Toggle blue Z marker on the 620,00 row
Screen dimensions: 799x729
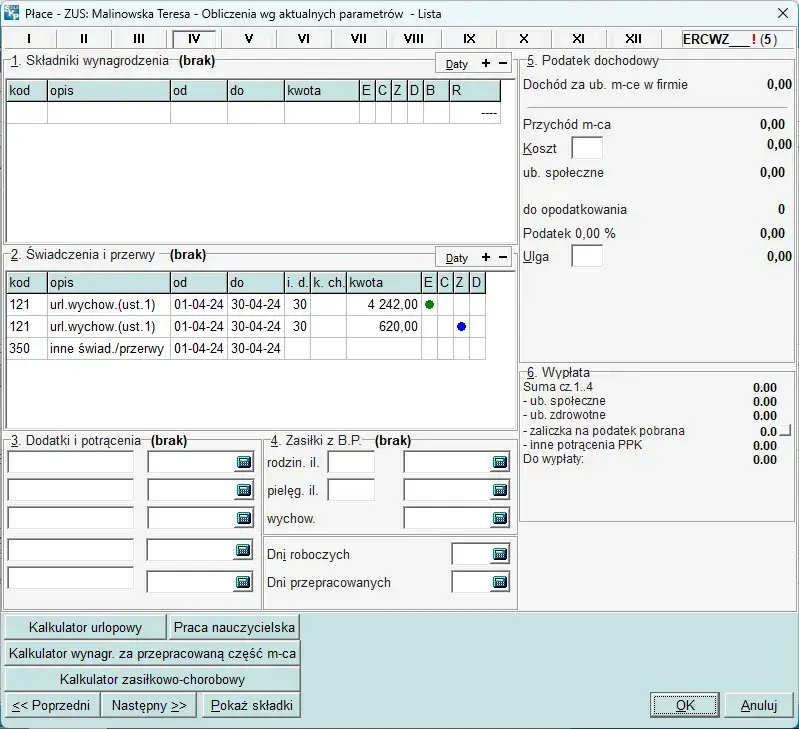pyautogui.click(x=461, y=326)
